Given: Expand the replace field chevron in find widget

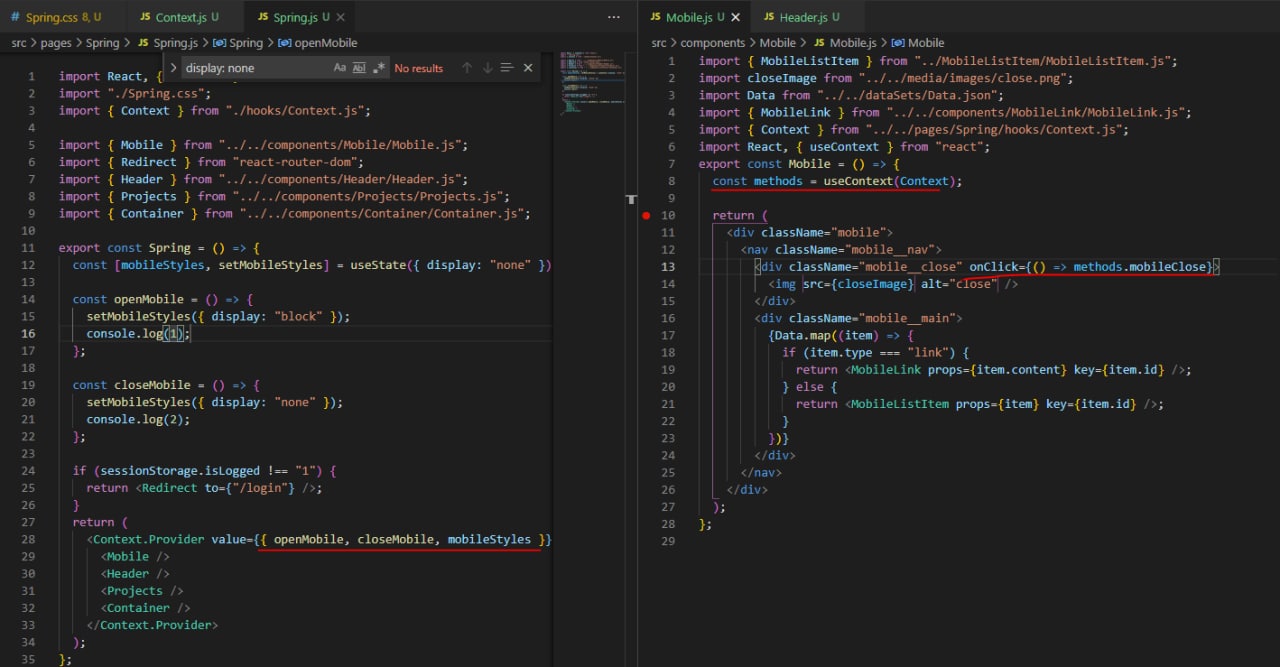Looking at the screenshot, I should click(x=173, y=68).
